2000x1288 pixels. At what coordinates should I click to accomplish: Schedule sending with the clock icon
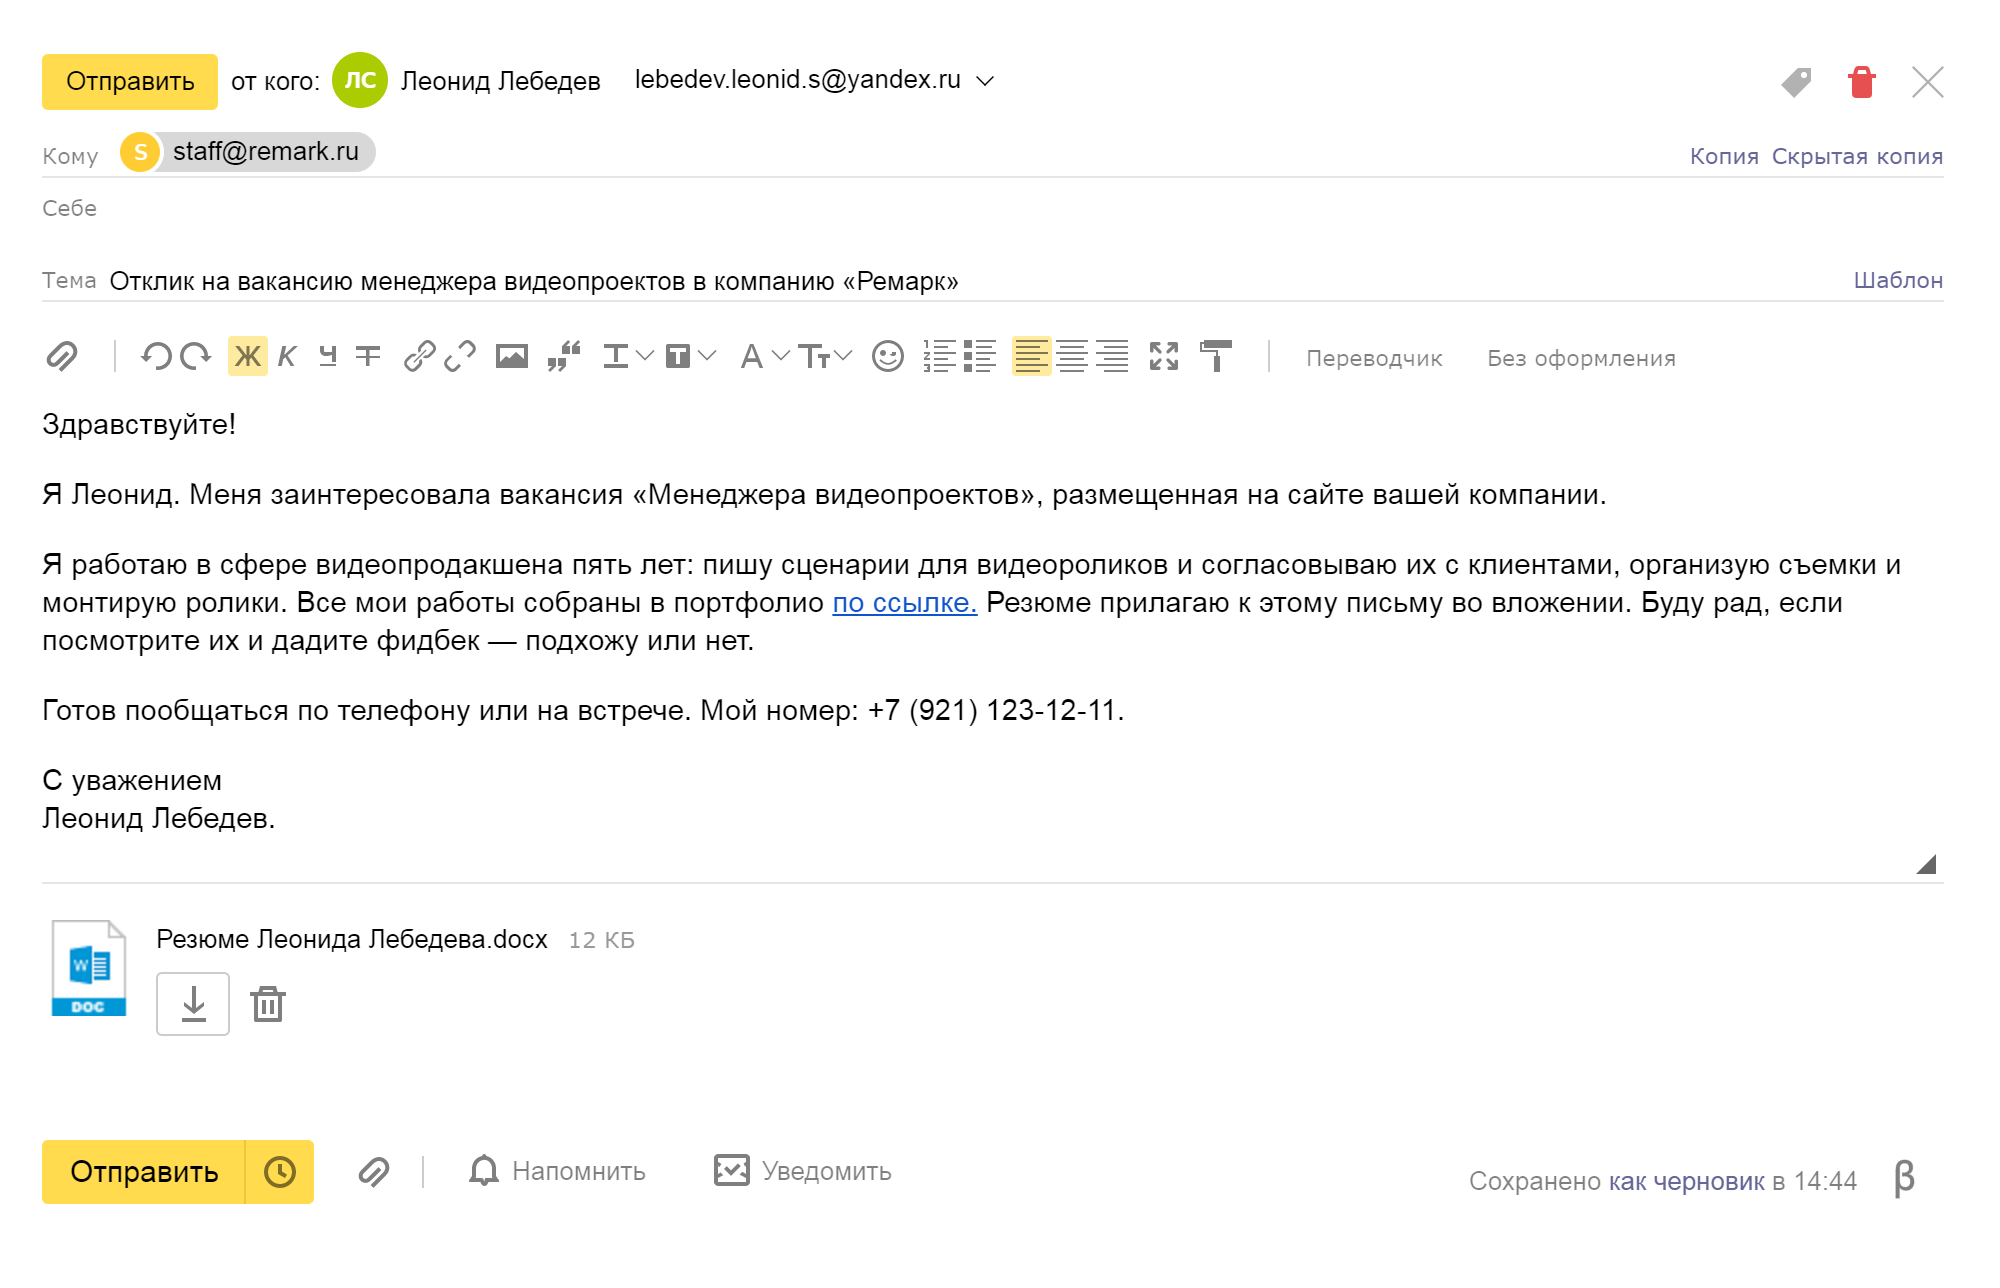point(280,1172)
